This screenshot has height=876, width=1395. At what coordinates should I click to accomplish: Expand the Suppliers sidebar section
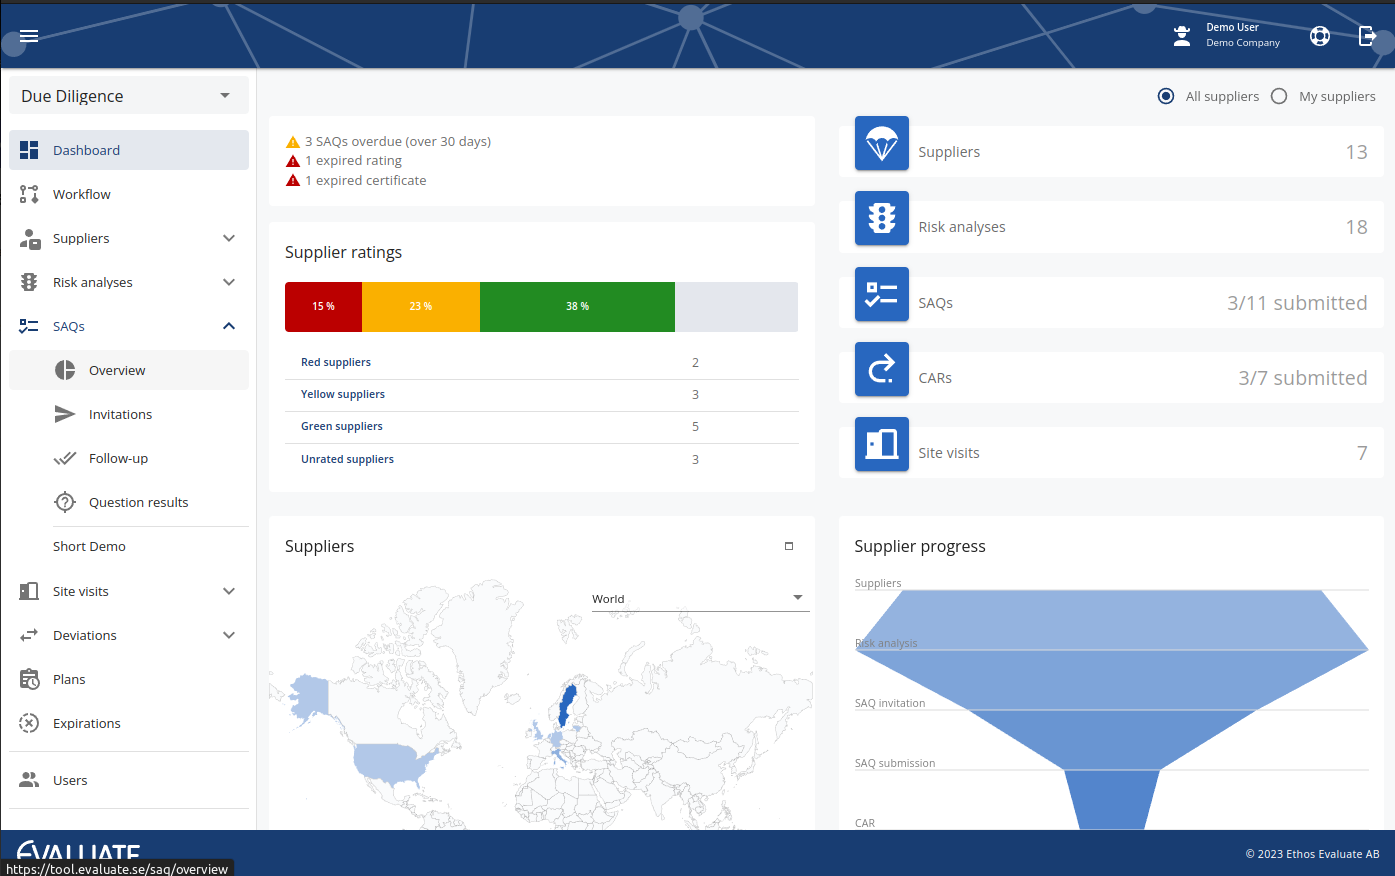[229, 238]
